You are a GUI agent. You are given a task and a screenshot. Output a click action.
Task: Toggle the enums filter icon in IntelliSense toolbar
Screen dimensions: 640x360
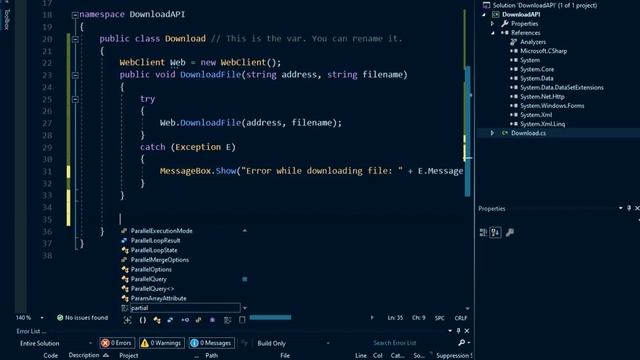click(198, 320)
